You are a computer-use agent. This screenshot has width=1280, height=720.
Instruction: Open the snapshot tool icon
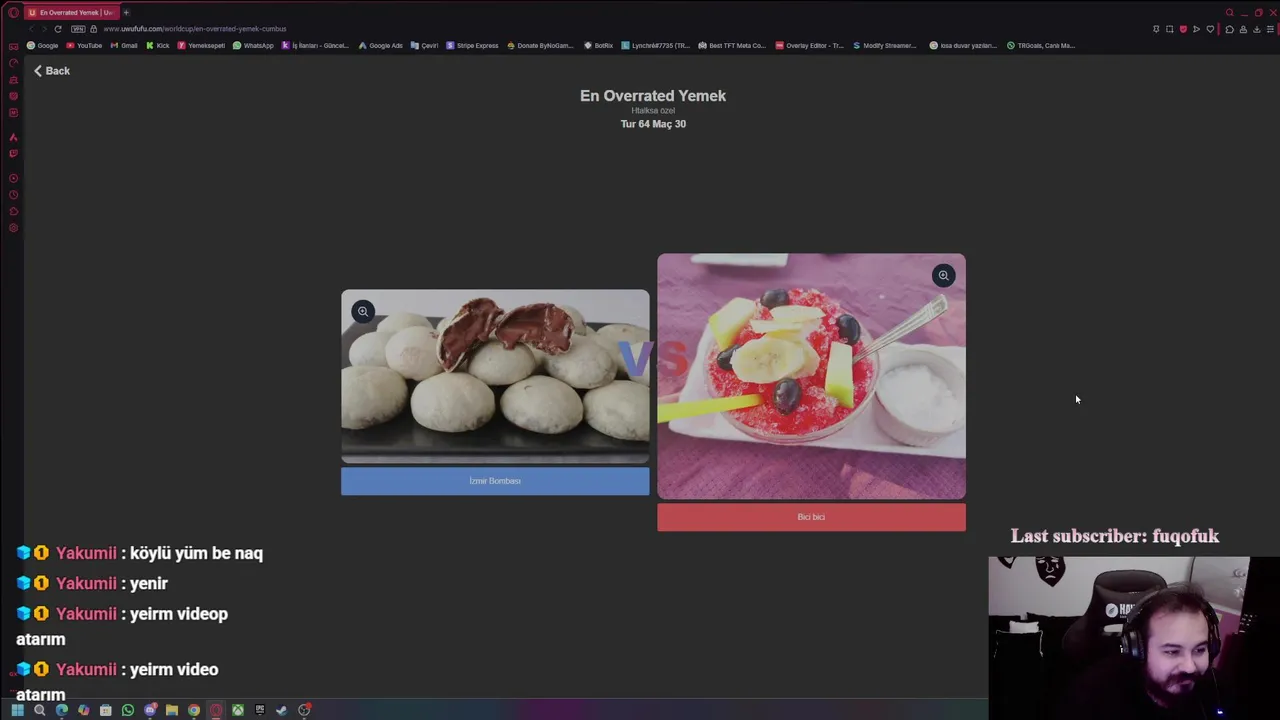[x=1169, y=29]
